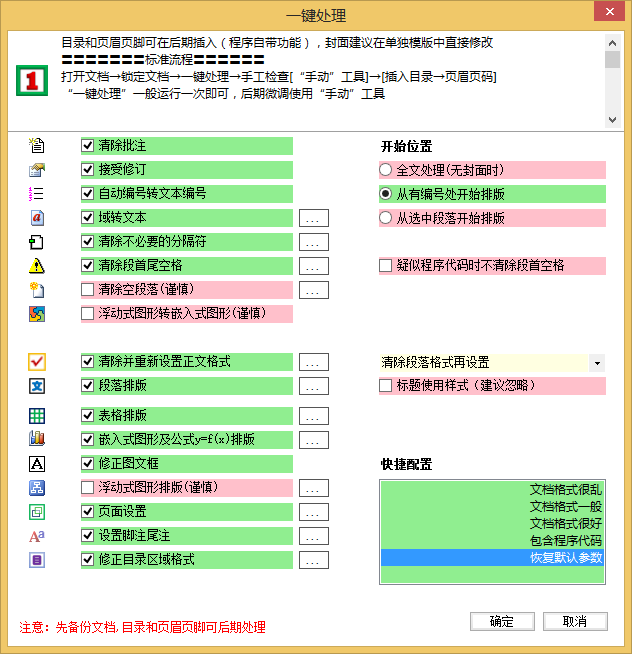Click the icon beside 清除不必要的分隔符

[37, 242]
